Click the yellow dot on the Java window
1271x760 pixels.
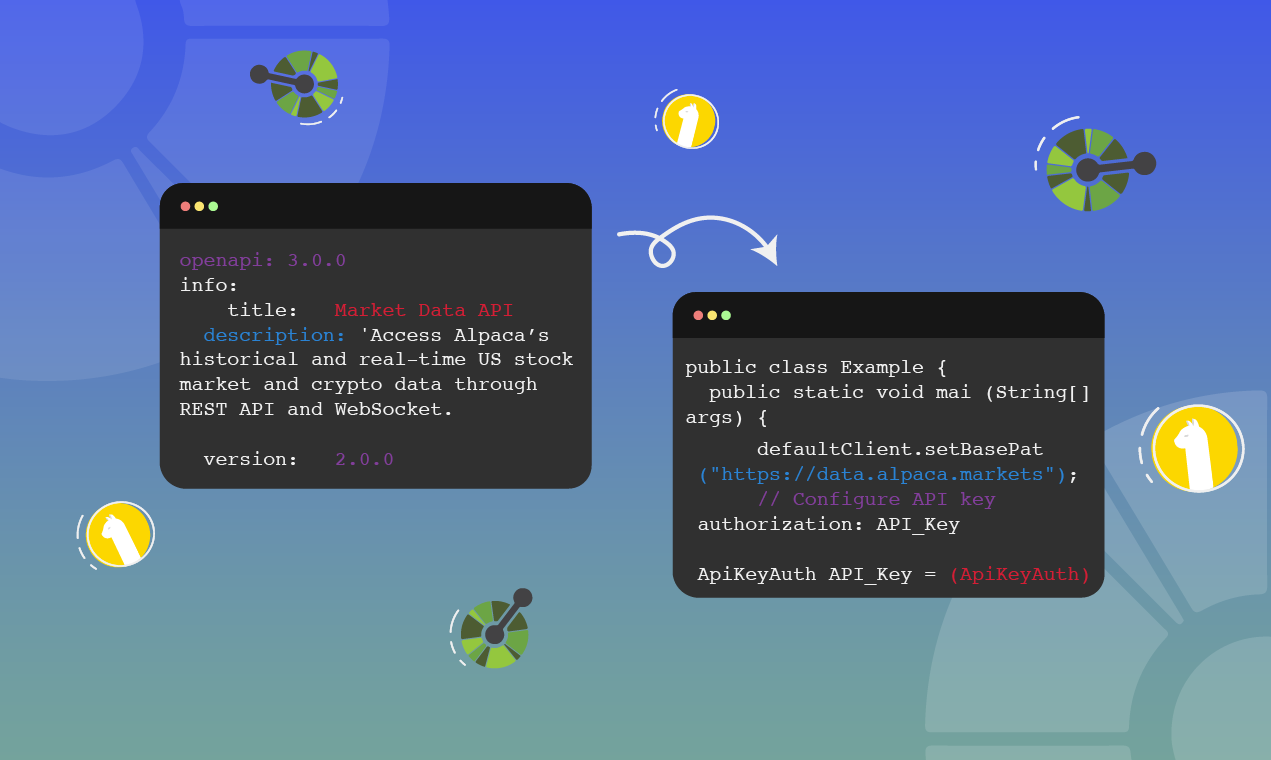712,315
